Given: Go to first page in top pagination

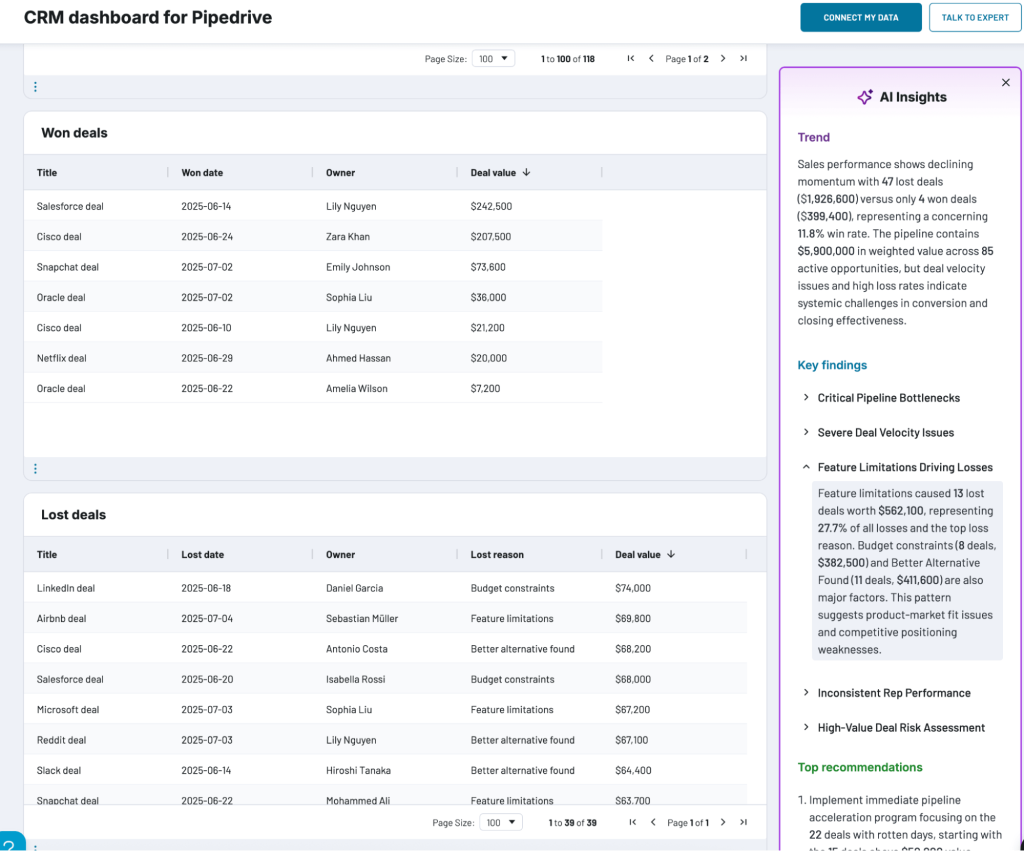Looking at the screenshot, I should tap(631, 58).
